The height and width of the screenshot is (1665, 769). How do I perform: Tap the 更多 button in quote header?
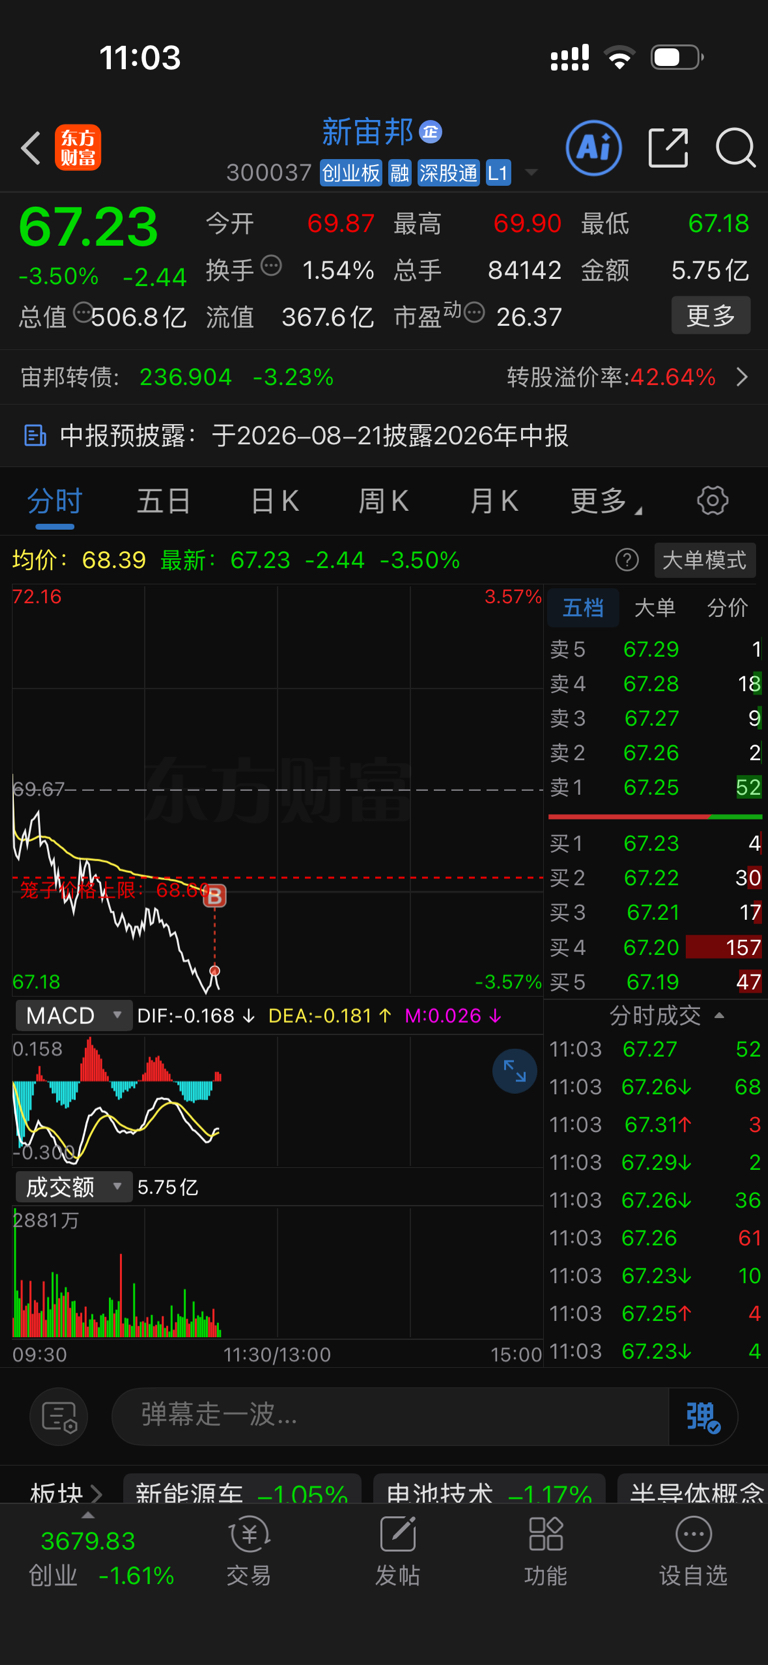pyautogui.click(x=711, y=316)
